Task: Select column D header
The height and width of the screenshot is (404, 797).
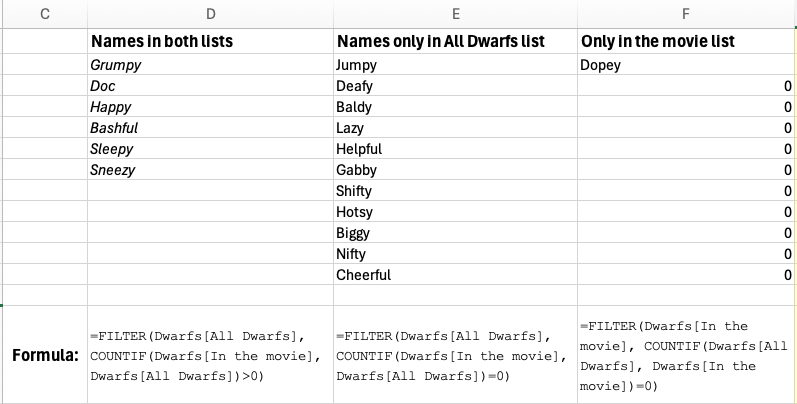Action: 210,13
